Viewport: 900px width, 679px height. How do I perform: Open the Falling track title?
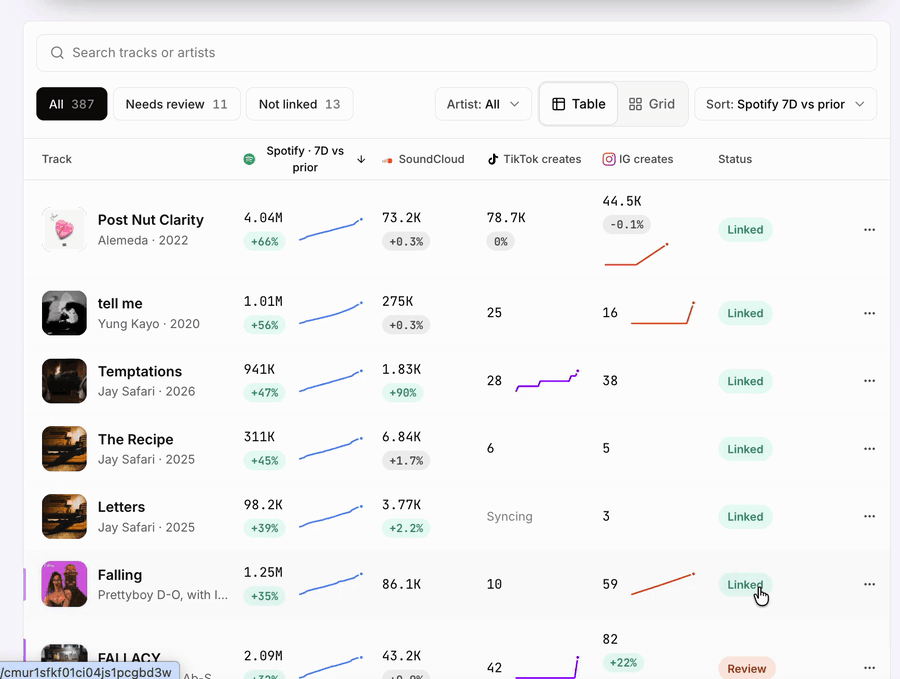point(119,575)
